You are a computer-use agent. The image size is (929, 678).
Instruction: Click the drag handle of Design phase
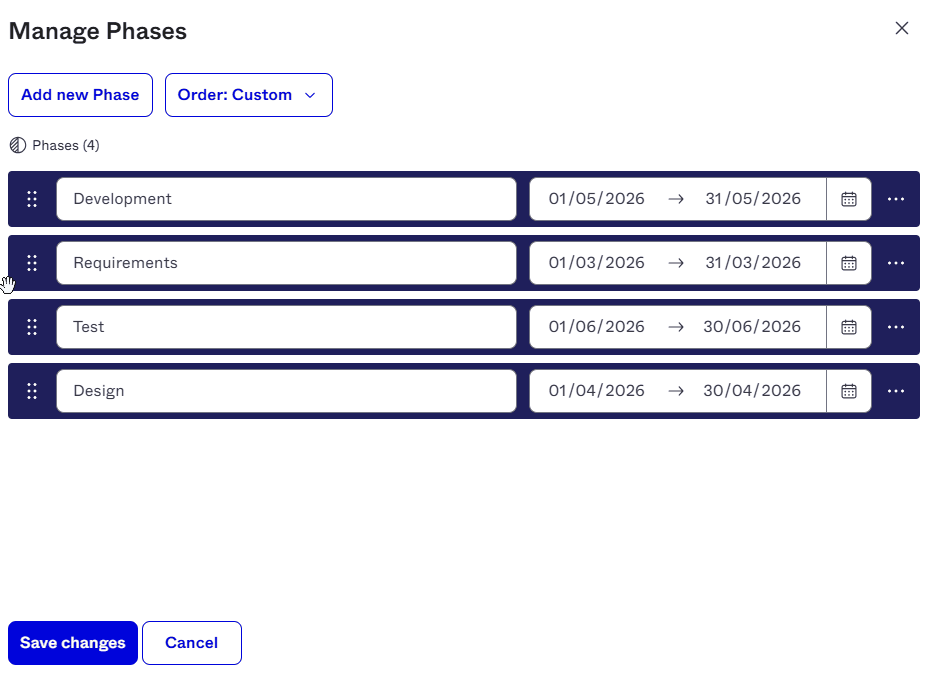click(32, 391)
